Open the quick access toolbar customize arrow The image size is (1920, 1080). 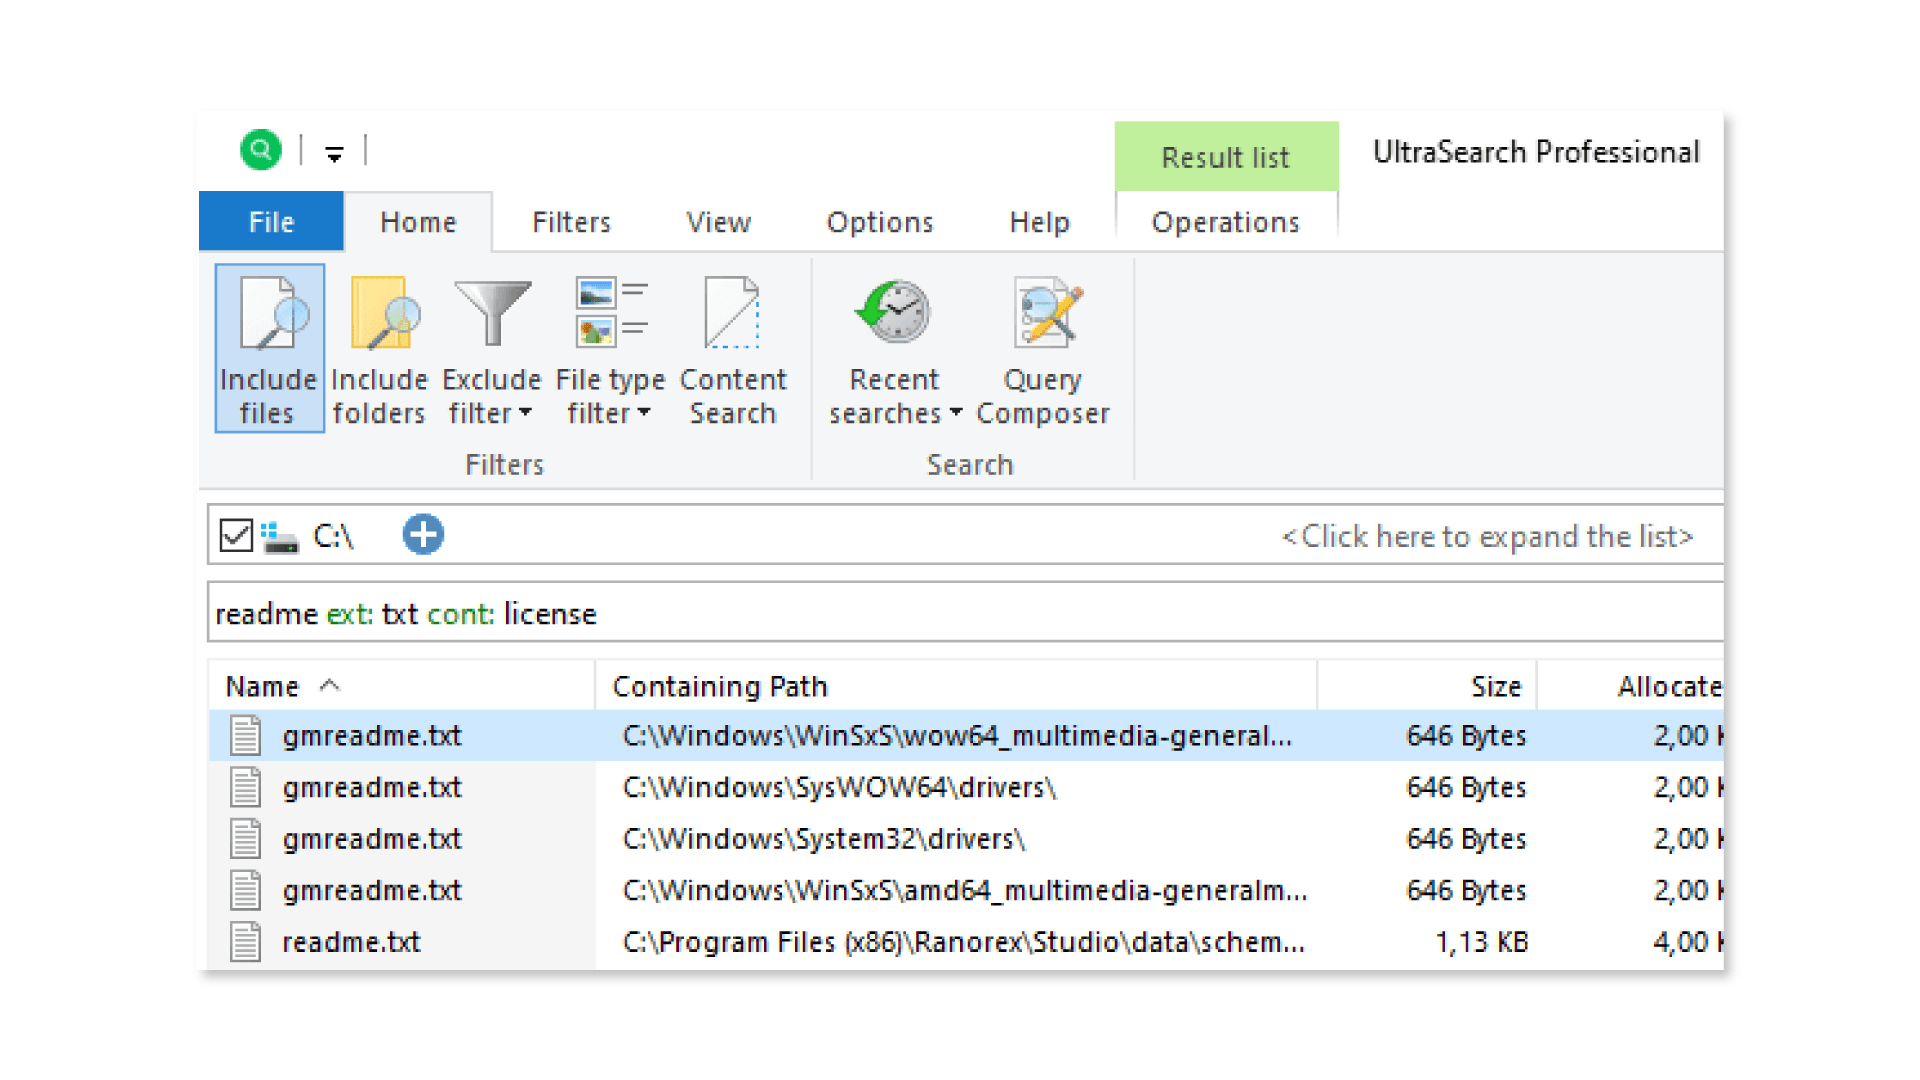[x=334, y=154]
